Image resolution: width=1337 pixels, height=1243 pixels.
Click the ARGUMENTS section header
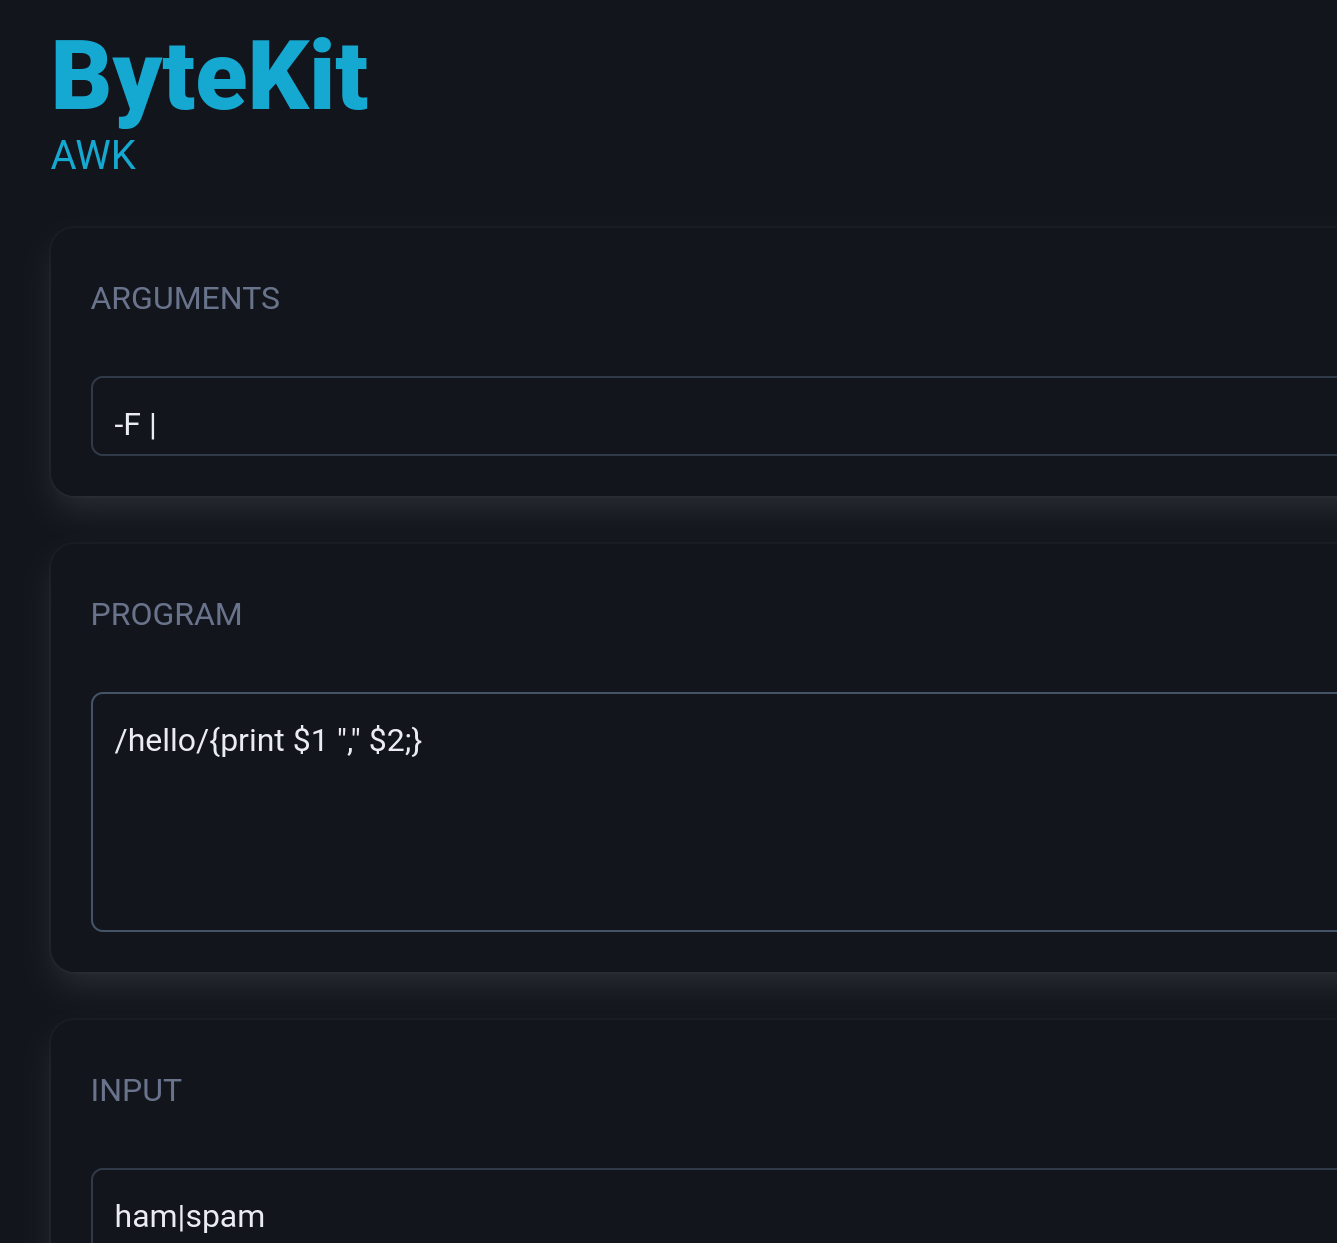click(x=185, y=298)
